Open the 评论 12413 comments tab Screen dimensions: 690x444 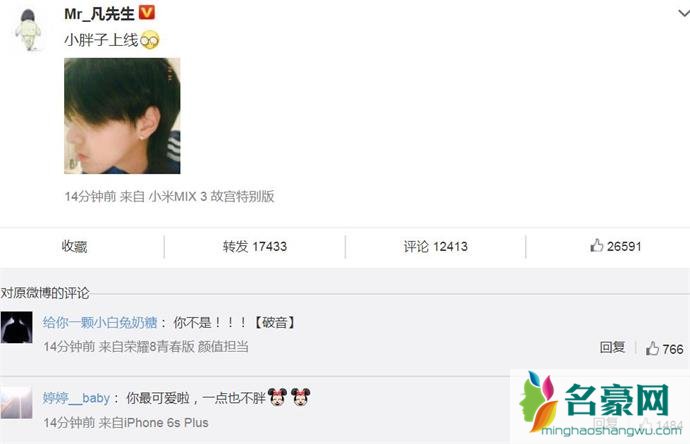(x=436, y=246)
